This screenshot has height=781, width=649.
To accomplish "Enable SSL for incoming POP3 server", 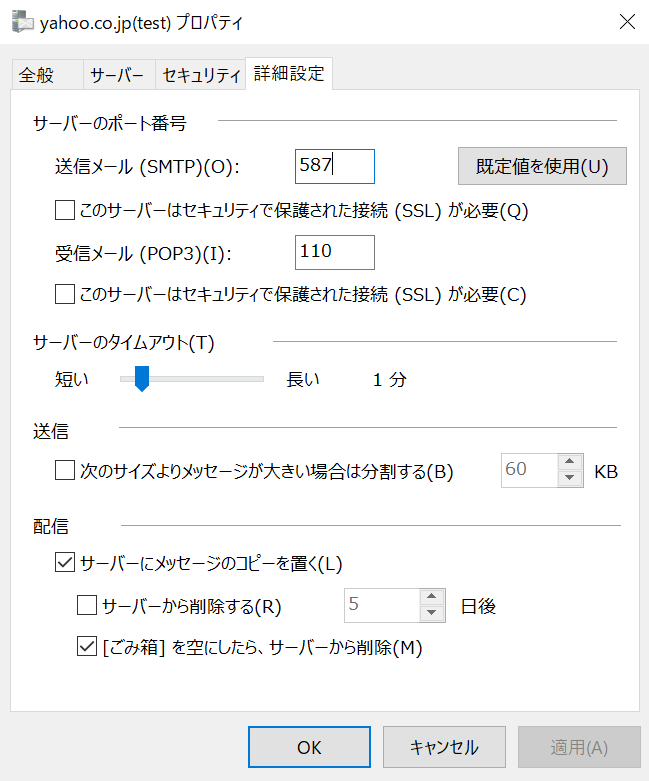I will (65, 294).
